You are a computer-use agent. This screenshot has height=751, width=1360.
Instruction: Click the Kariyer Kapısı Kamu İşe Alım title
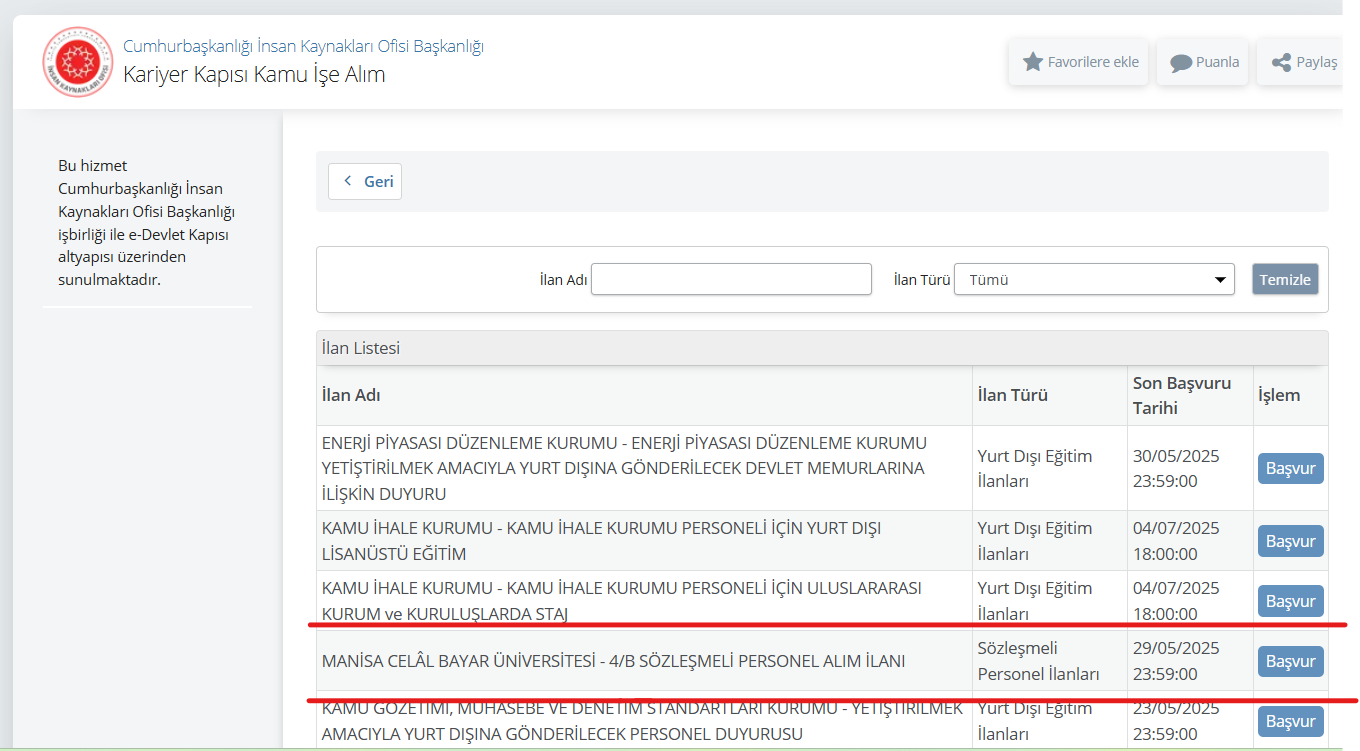pyautogui.click(x=254, y=74)
